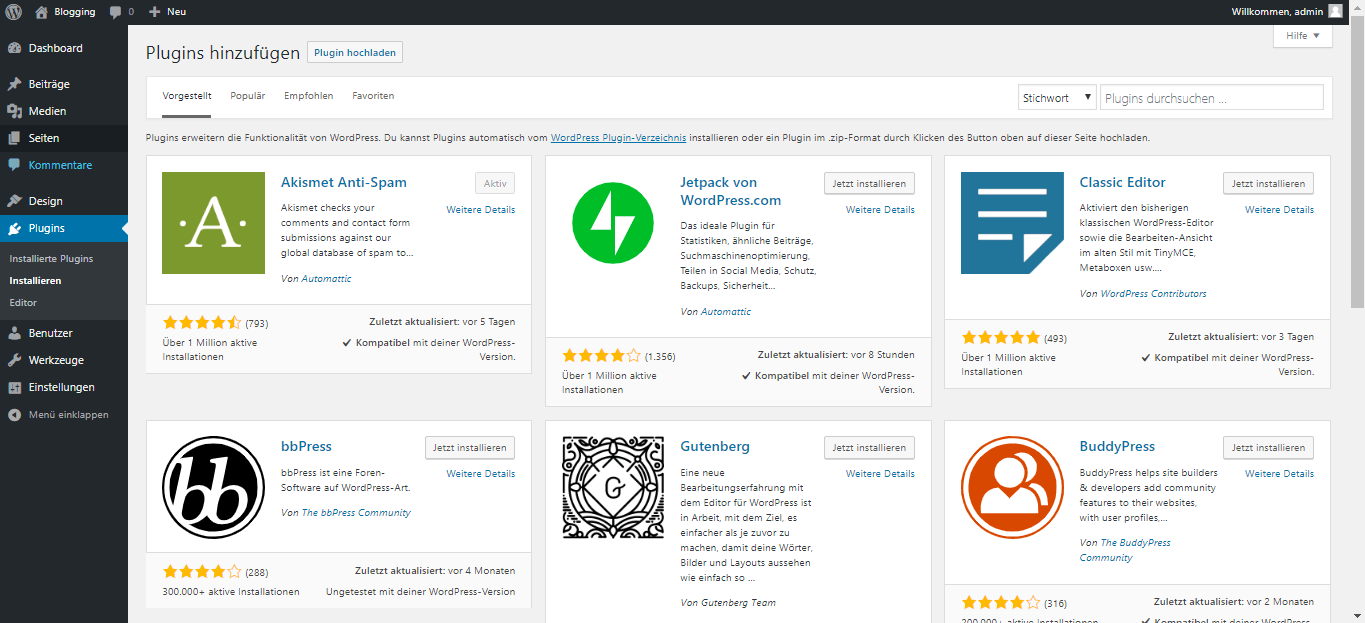Viewport: 1365px width, 623px height.
Task: Click The bbPress Community author link
Action: (x=356, y=513)
